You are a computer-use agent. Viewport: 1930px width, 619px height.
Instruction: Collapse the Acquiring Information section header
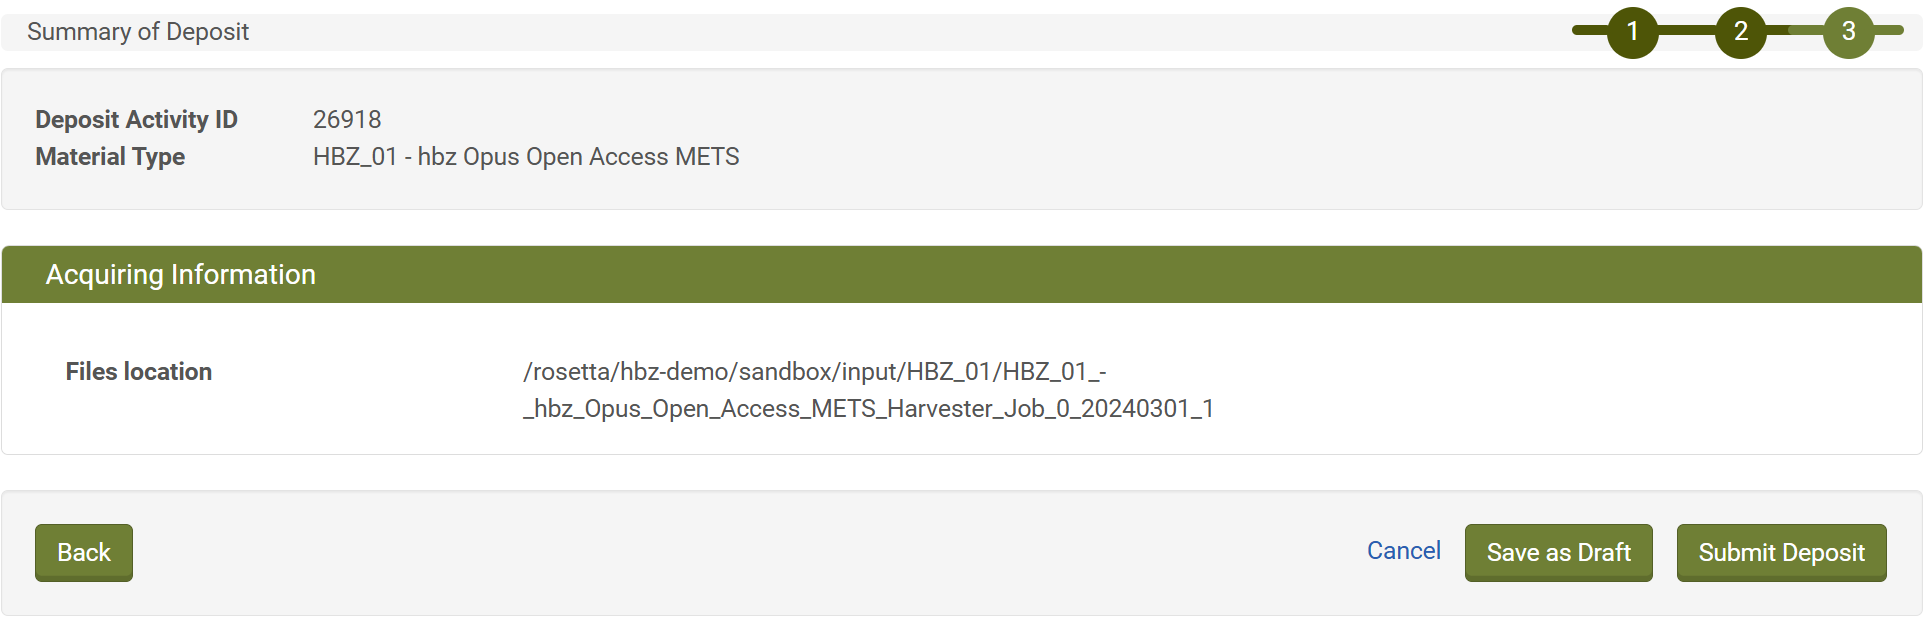pyautogui.click(x=180, y=275)
